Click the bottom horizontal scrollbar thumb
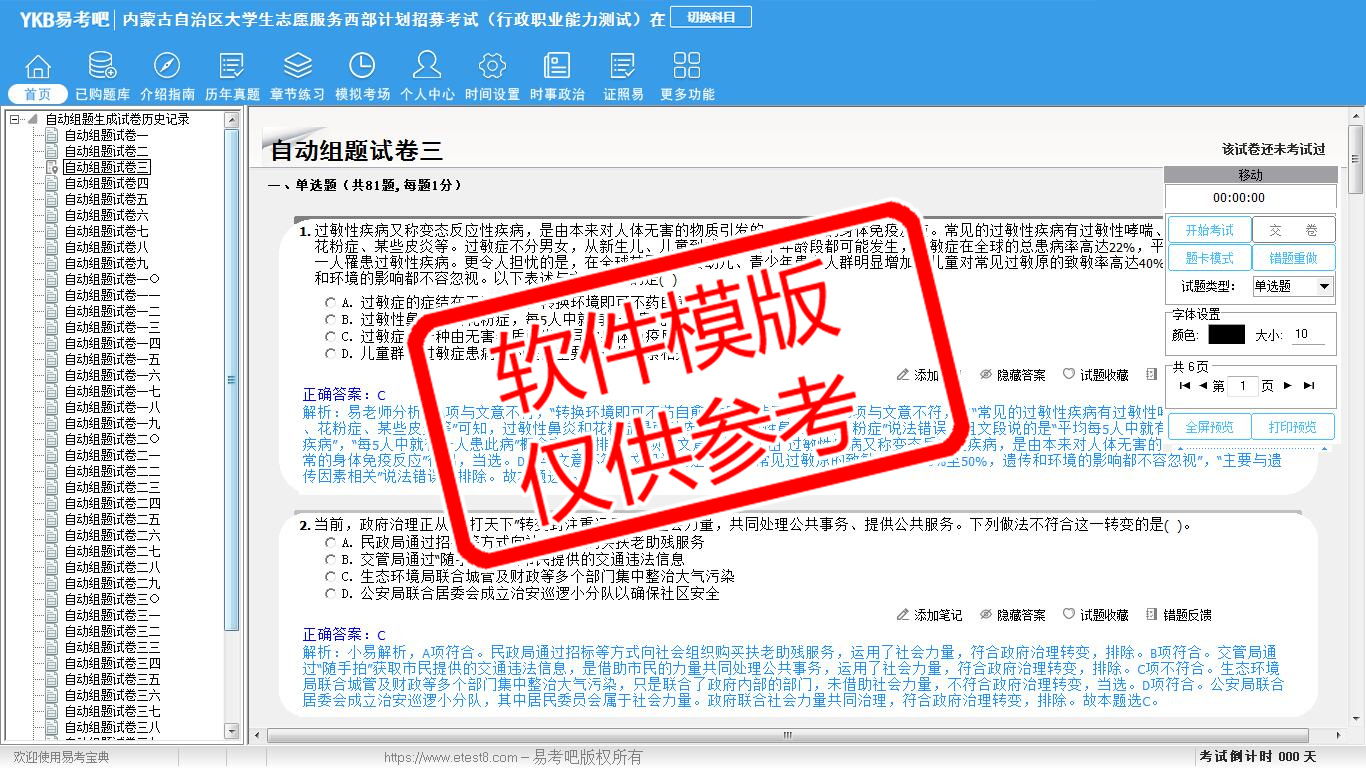Viewport: 1366px width, 768px height. [787, 736]
